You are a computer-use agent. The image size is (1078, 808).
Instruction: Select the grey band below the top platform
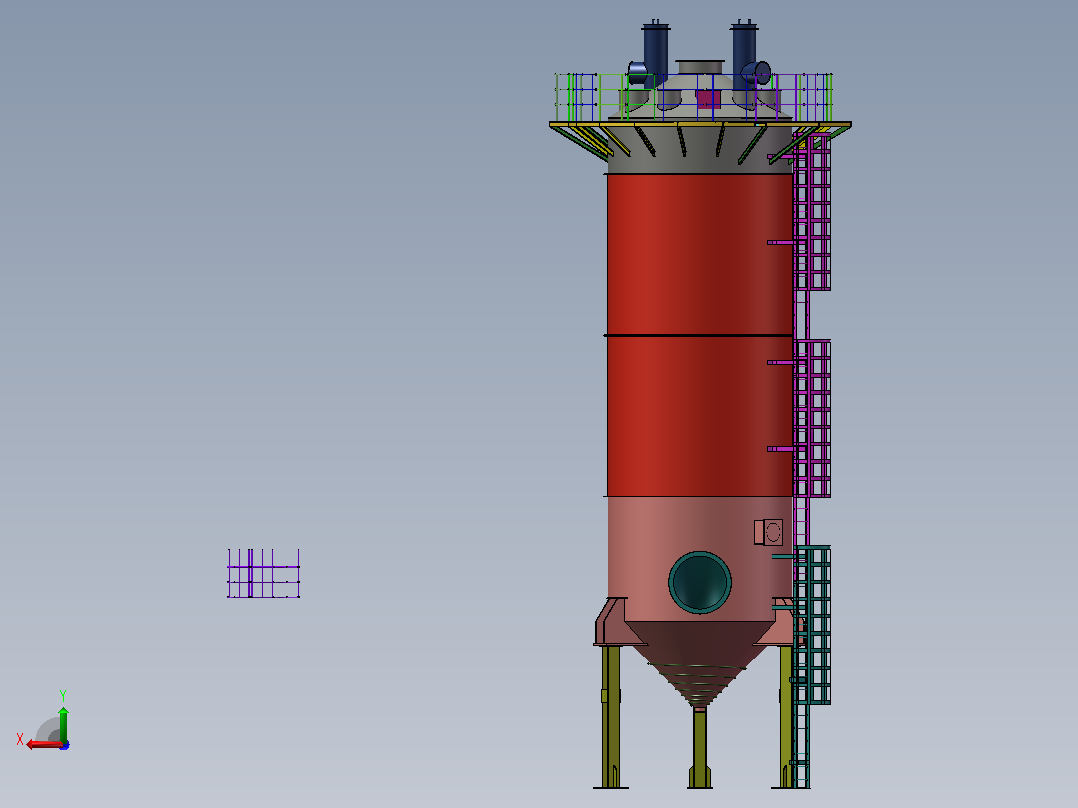699,150
